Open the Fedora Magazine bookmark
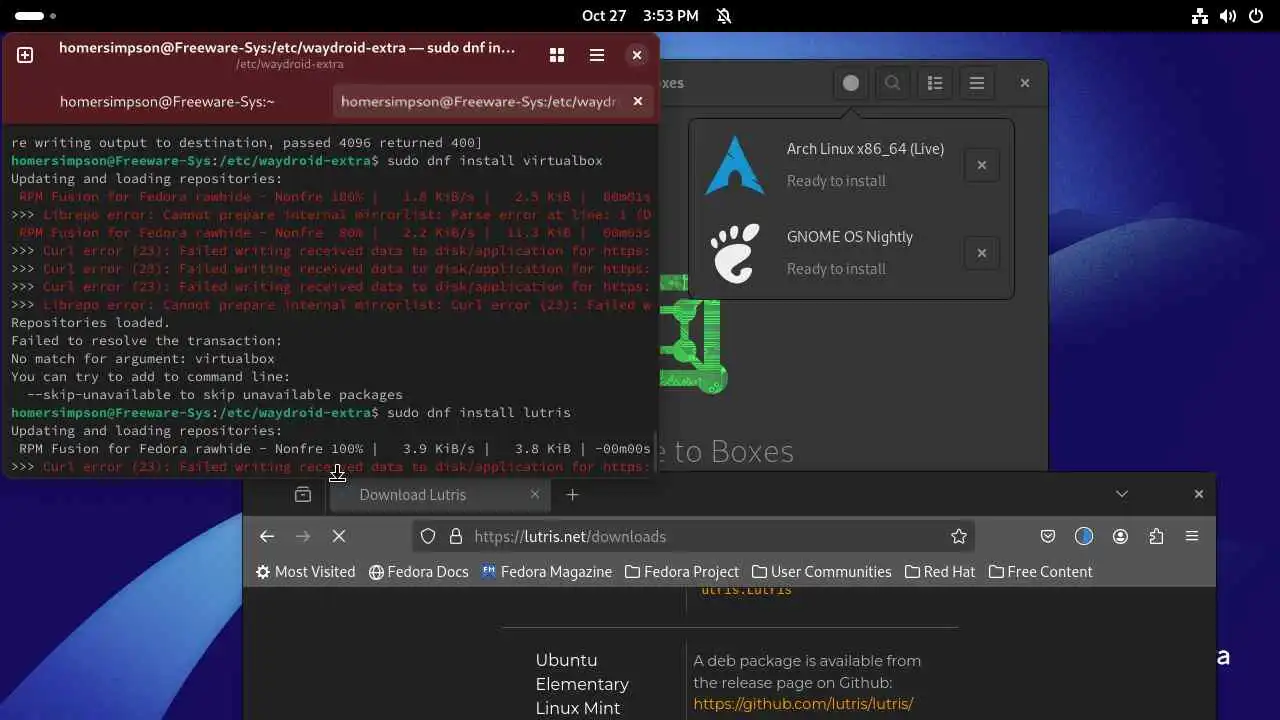 tap(546, 572)
